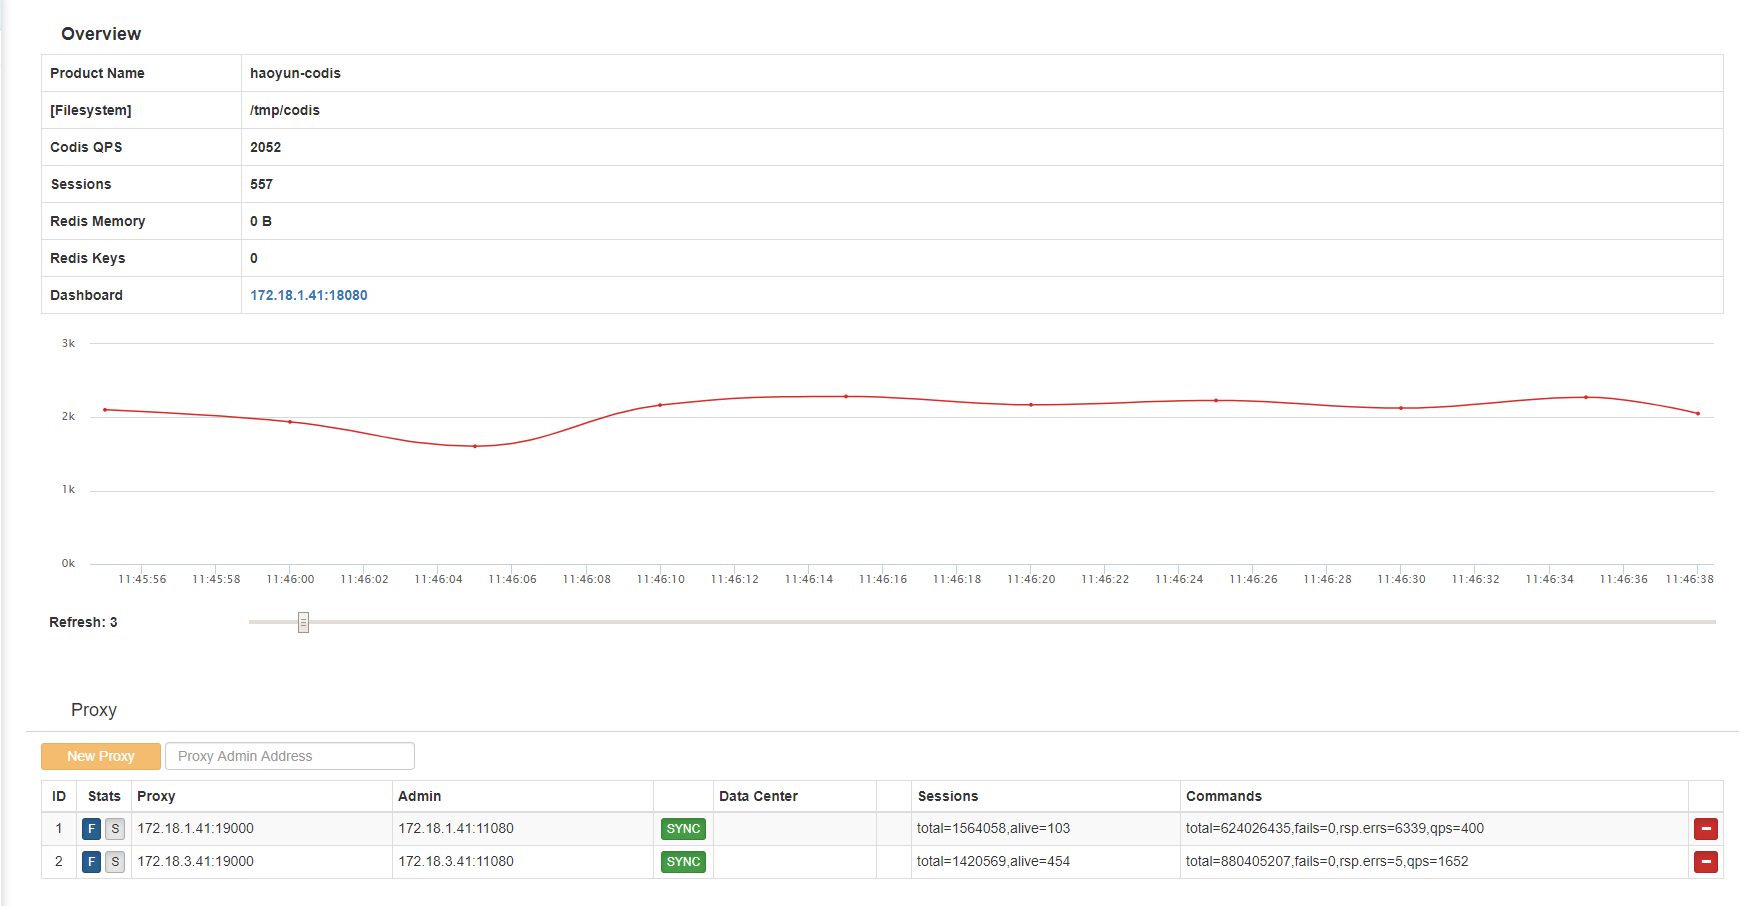
Task: Click the 3k y-axis label
Action: [x=68, y=343]
